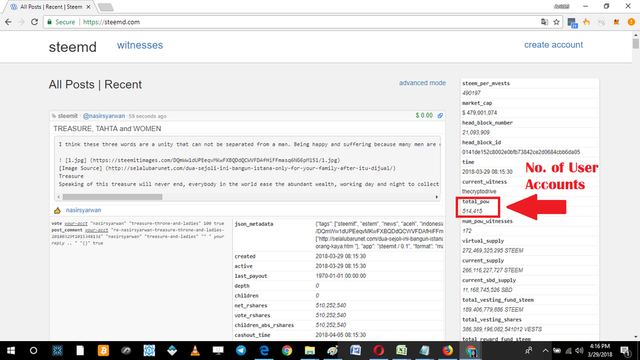640x360 pixels.
Task: Click the thecryptodrive current witness value
Action: tap(479, 191)
